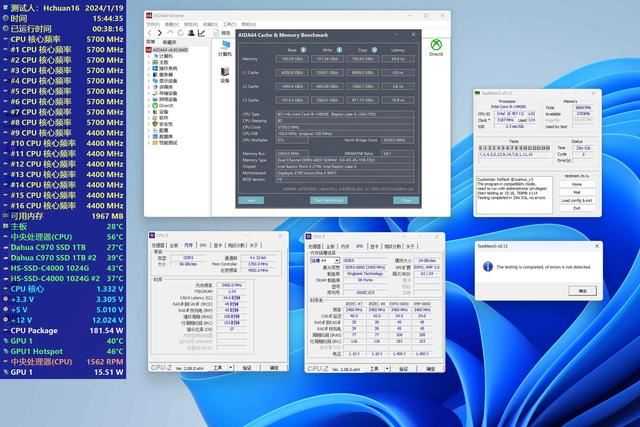The width and height of the screenshot is (640, 427).
Task: Open the 工具 dropdown arrow in CPU-Z SPD window
Action: (x=387, y=369)
